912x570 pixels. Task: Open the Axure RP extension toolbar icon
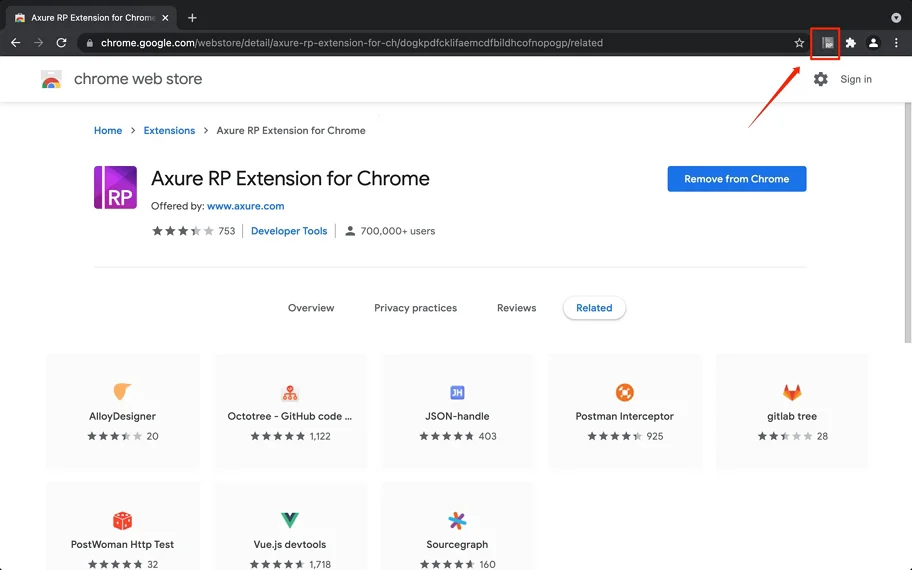827,42
